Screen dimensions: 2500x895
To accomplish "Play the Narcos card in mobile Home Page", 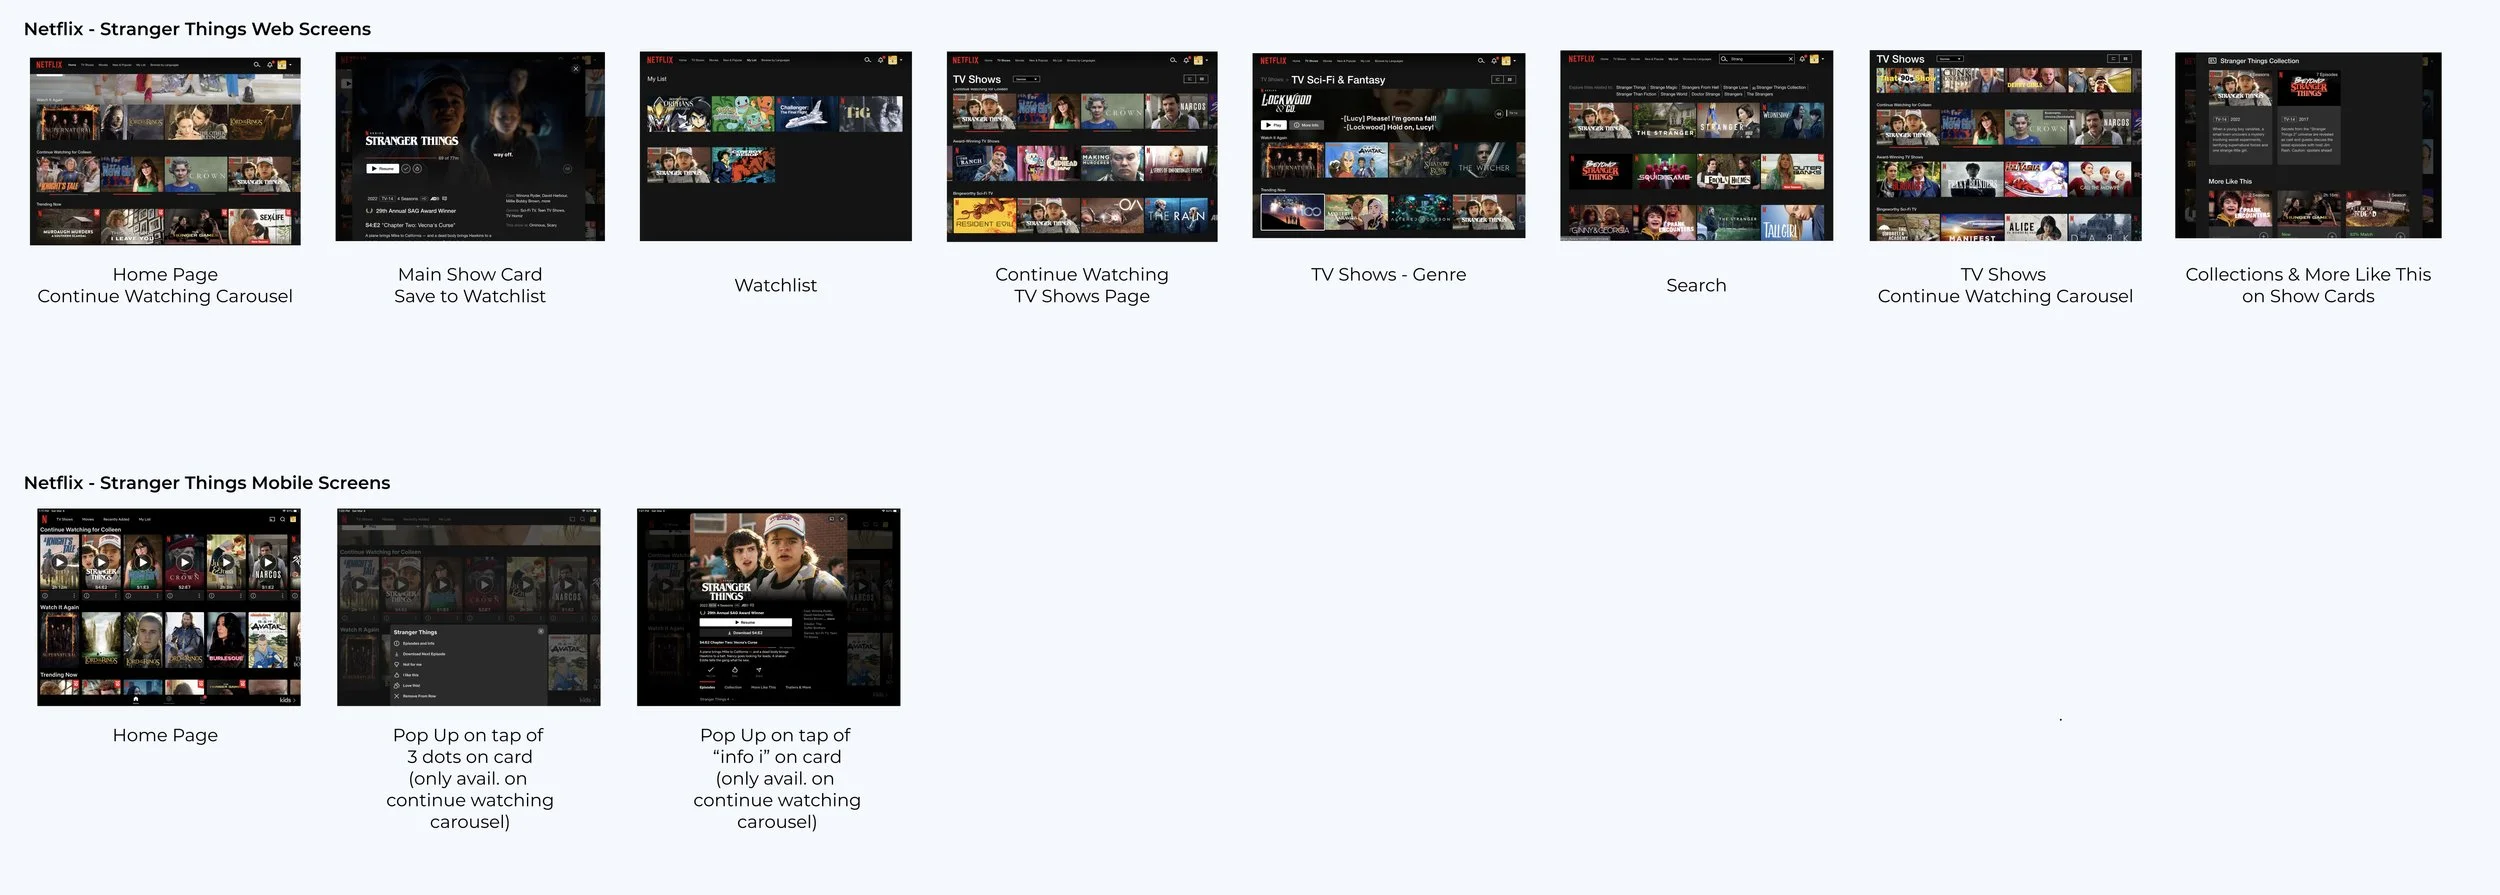I will click(268, 562).
